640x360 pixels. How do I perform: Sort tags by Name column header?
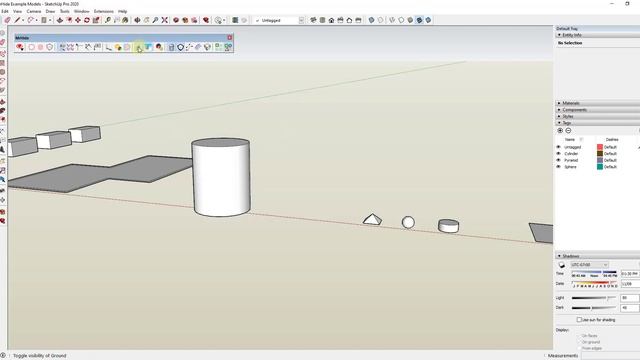click(570, 140)
